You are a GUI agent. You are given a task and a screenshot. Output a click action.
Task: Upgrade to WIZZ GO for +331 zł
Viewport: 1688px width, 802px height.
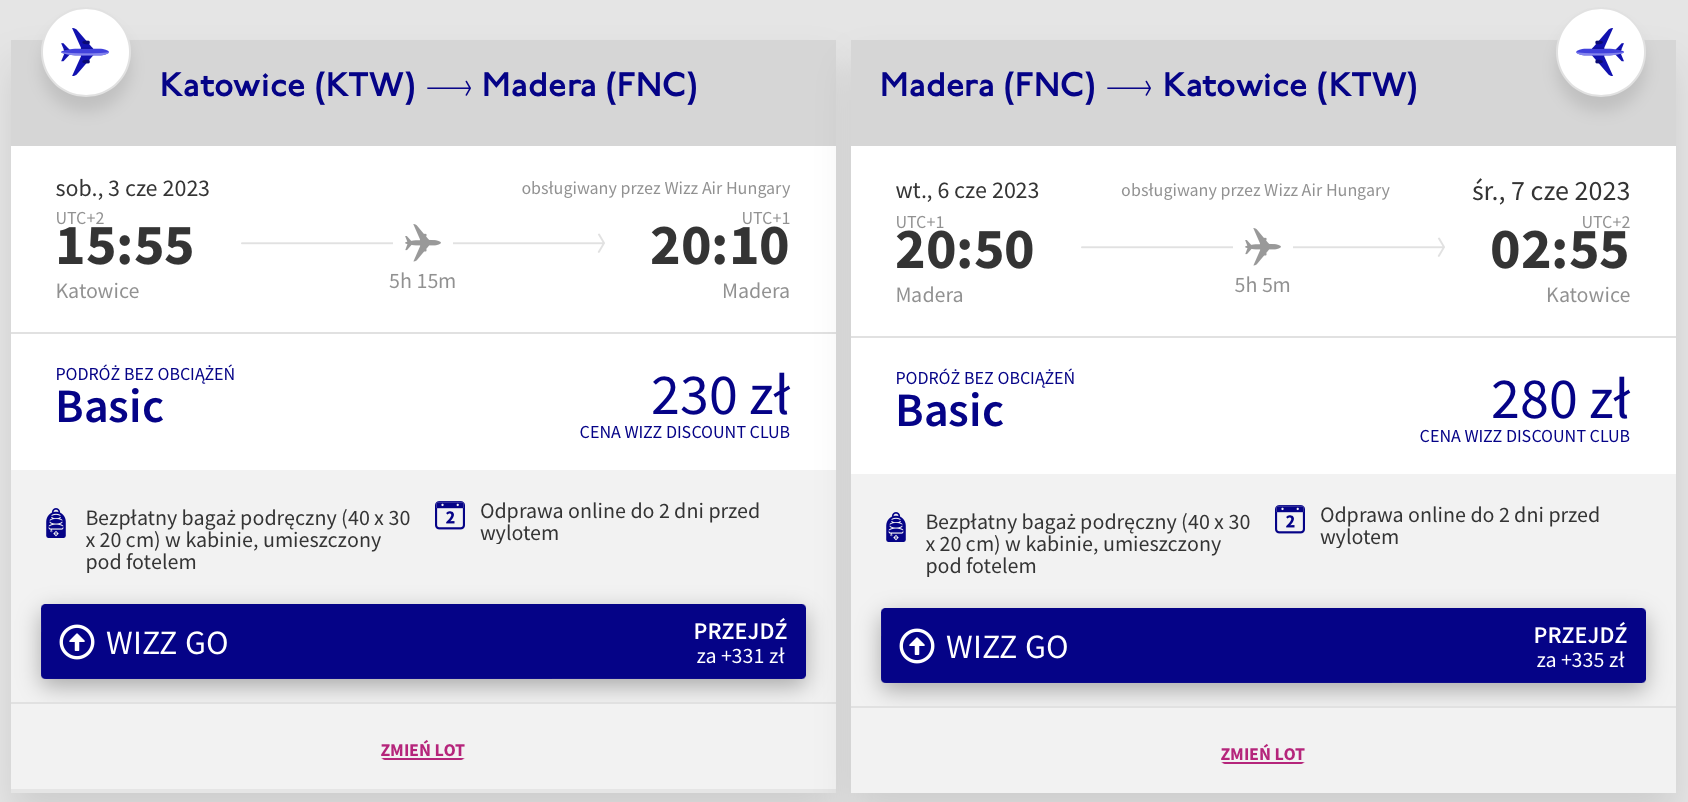click(x=423, y=642)
